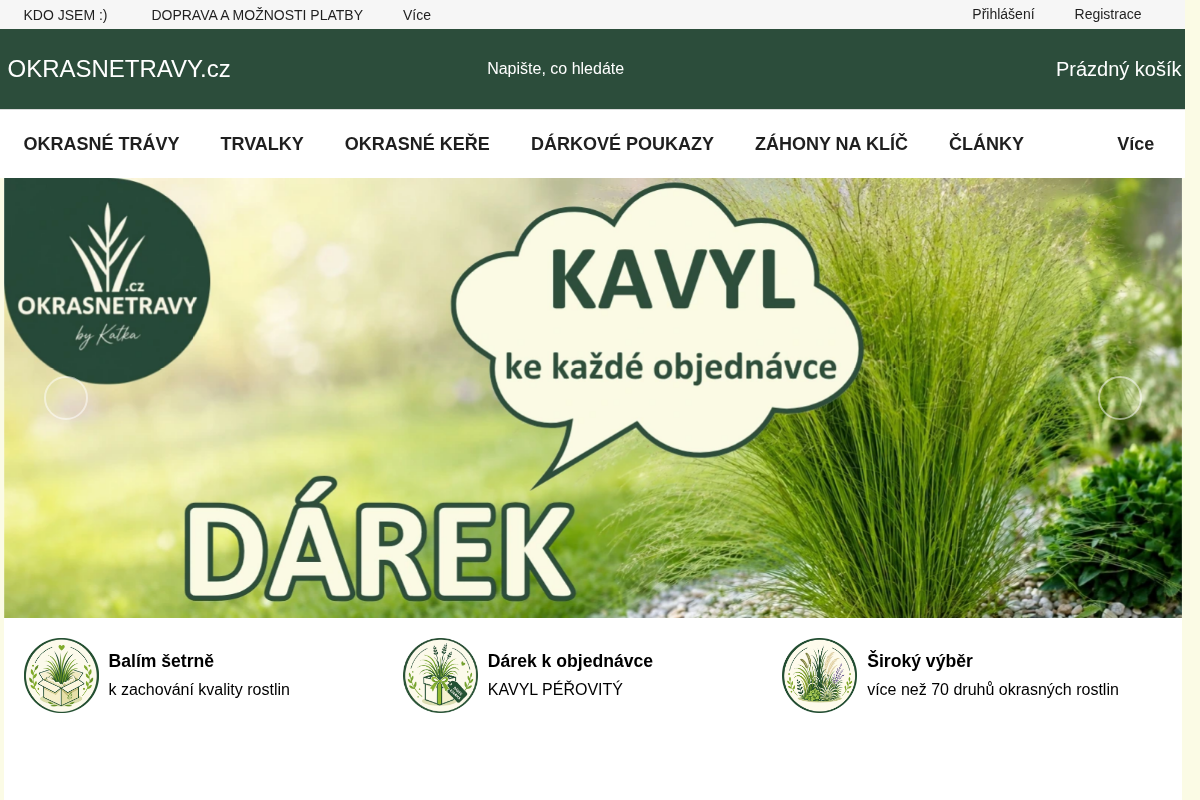Click the DÁREK banner text
This screenshot has width=1200, height=800.
tap(380, 540)
